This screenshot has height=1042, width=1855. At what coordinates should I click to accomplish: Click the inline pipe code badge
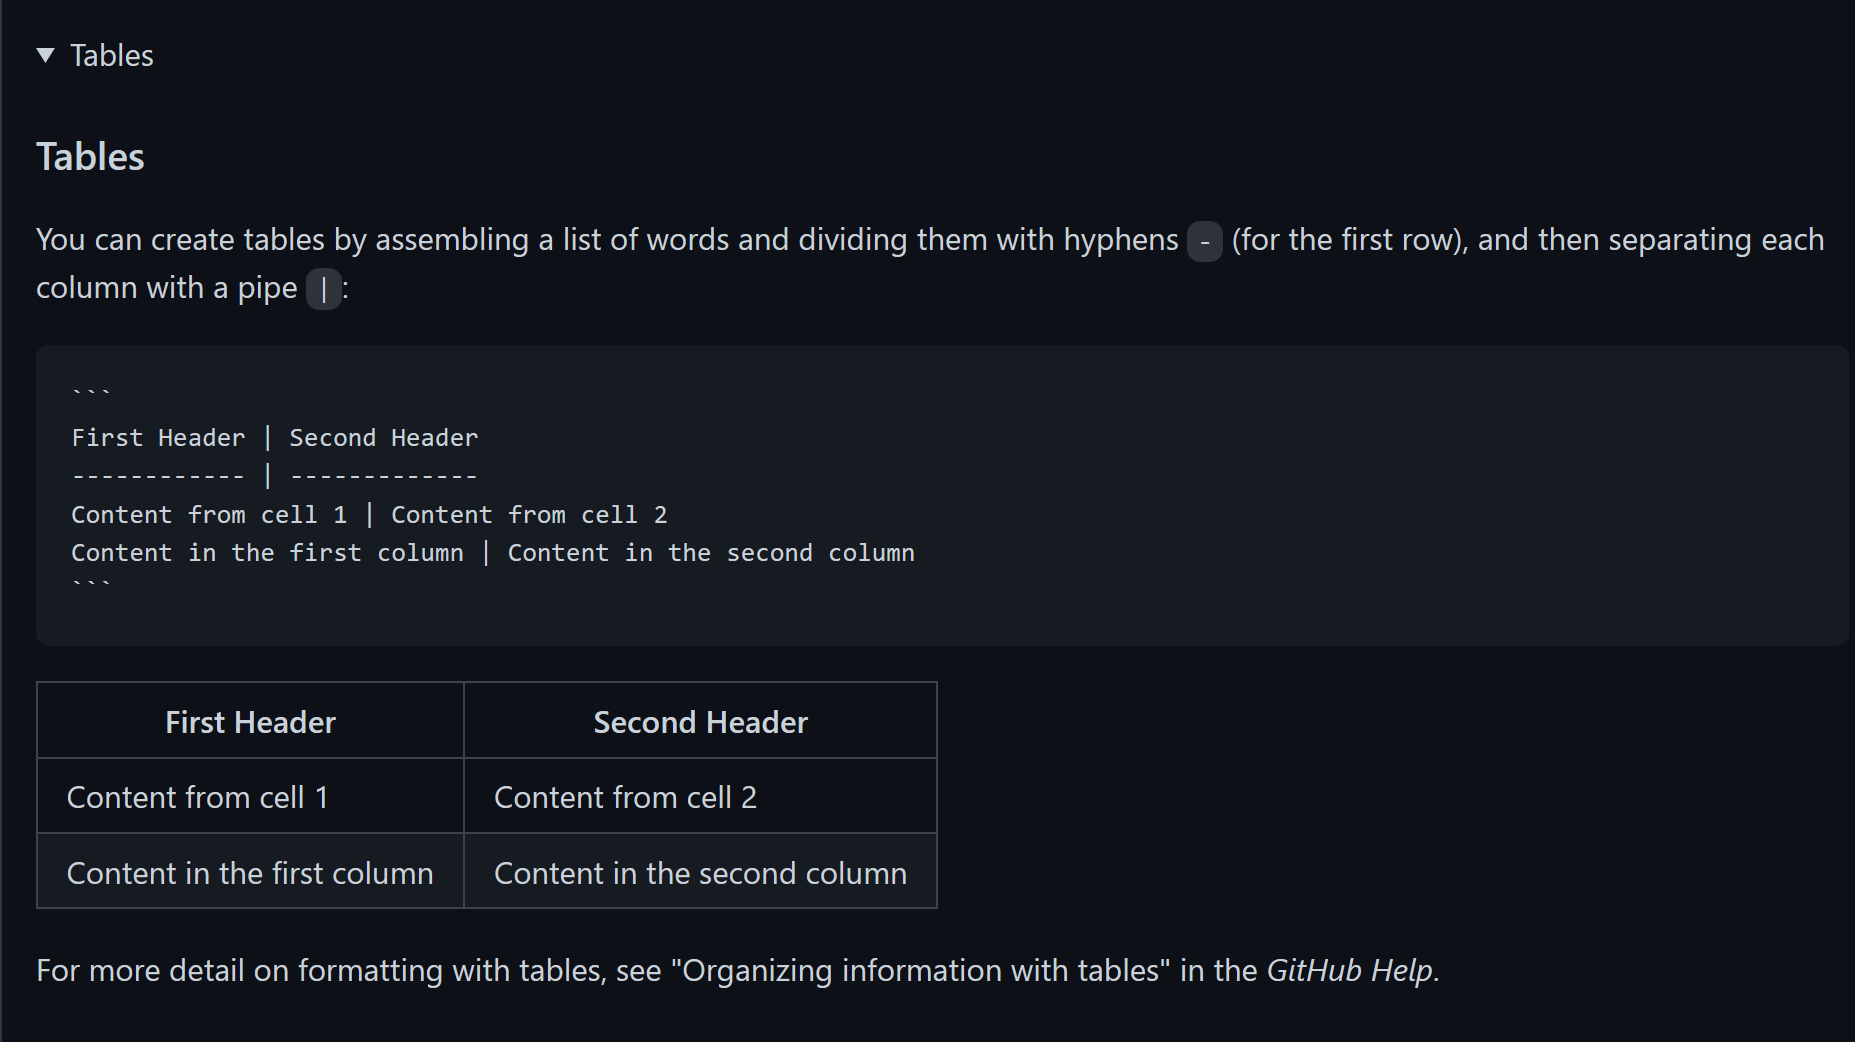323,289
